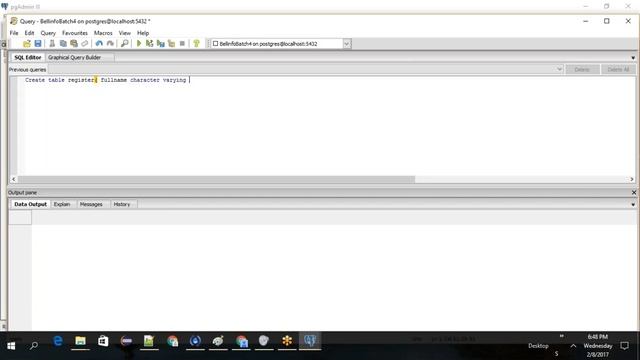Click the word 'register' in the query
The image size is (640, 360).
point(81,80)
